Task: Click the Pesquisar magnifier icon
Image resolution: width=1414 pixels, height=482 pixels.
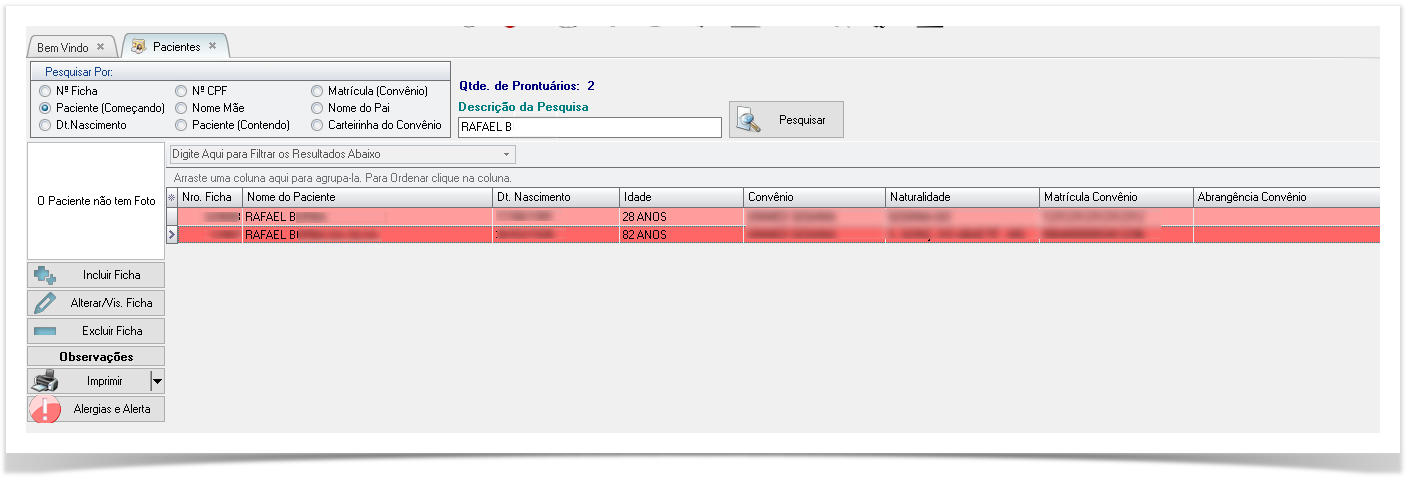Action: tap(749, 120)
